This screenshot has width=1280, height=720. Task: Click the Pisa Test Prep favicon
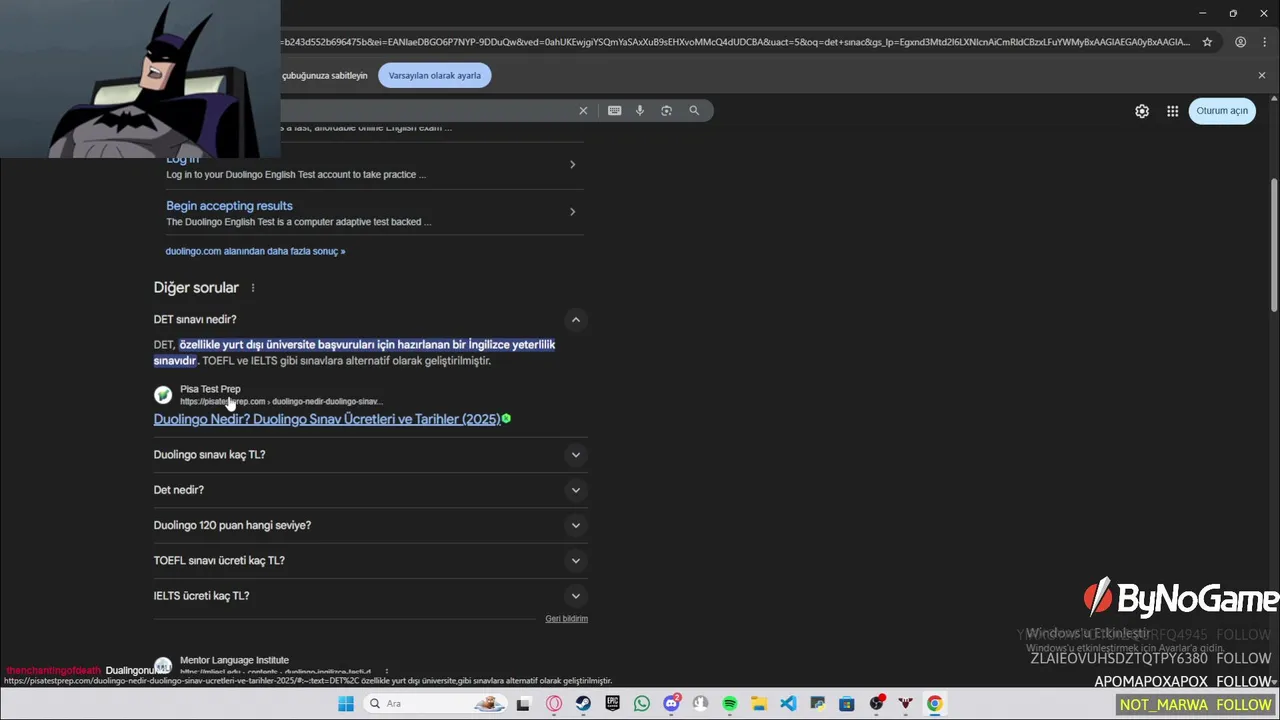[x=163, y=395]
